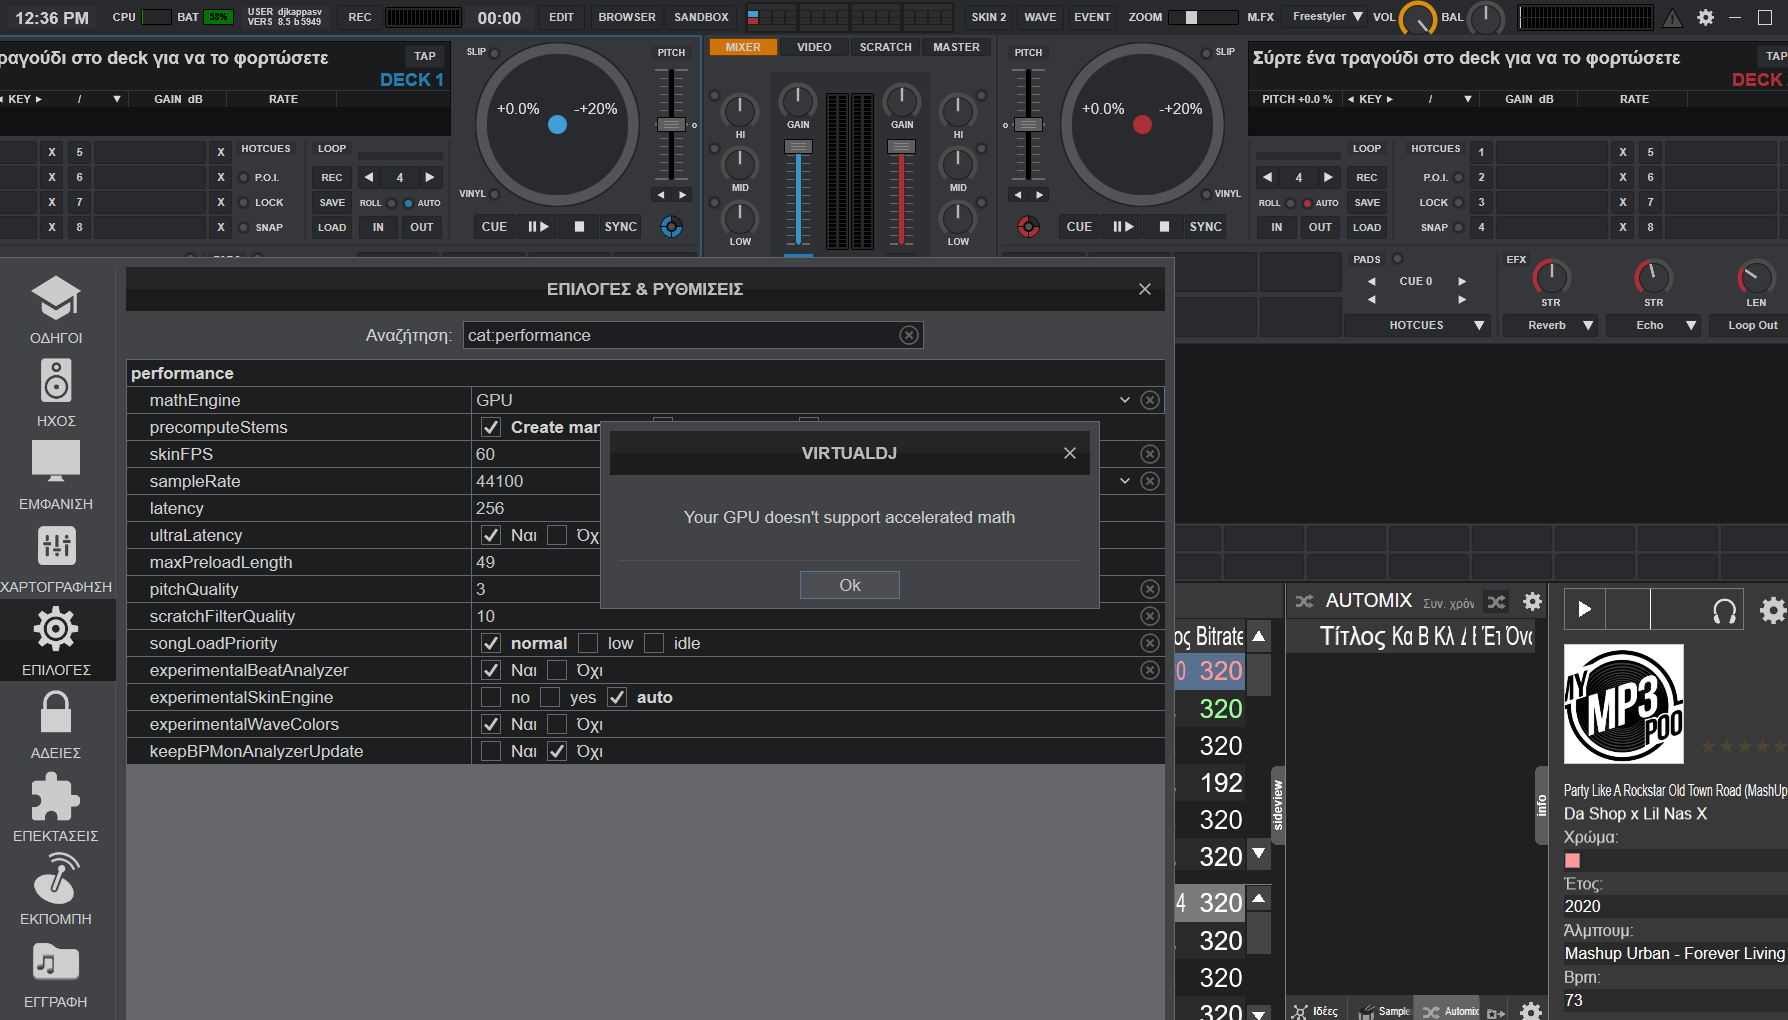Screen dimensions: 1788x1020
Task: Open deck 1 key dropdown arrow
Action: (x=117, y=99)
